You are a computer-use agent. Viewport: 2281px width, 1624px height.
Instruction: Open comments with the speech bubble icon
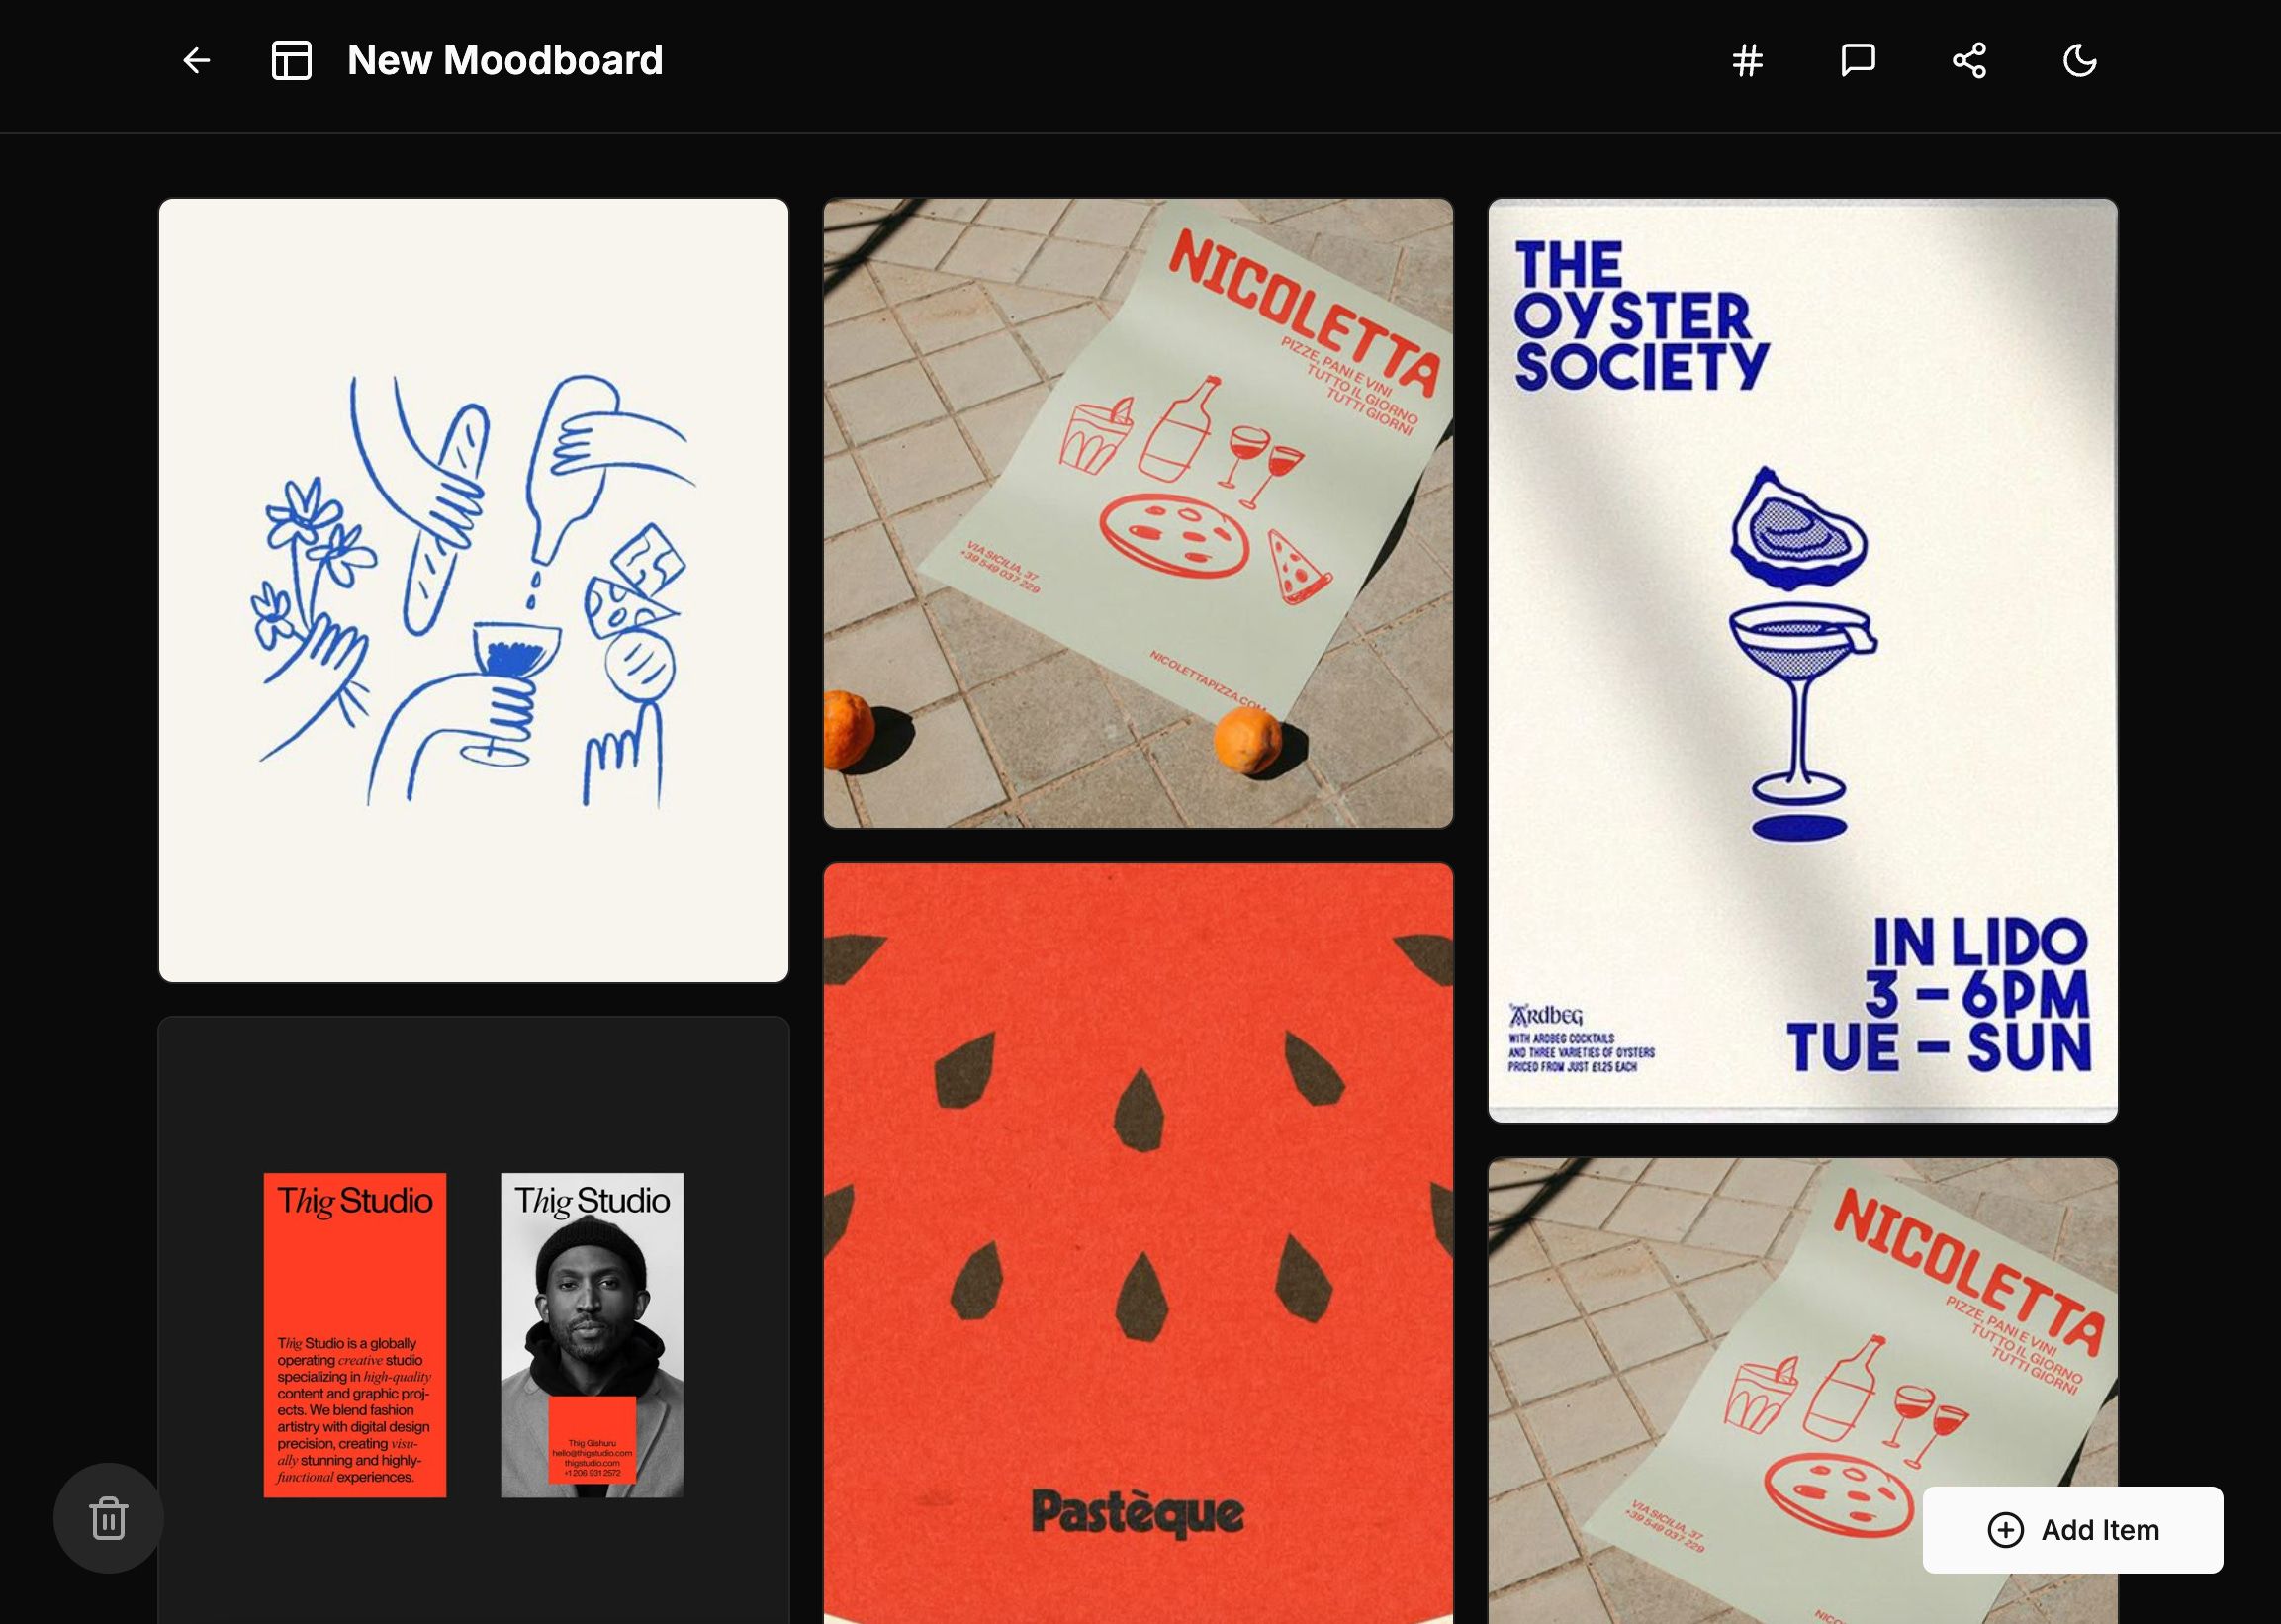pyautogui.click(x=1858, y=61)
